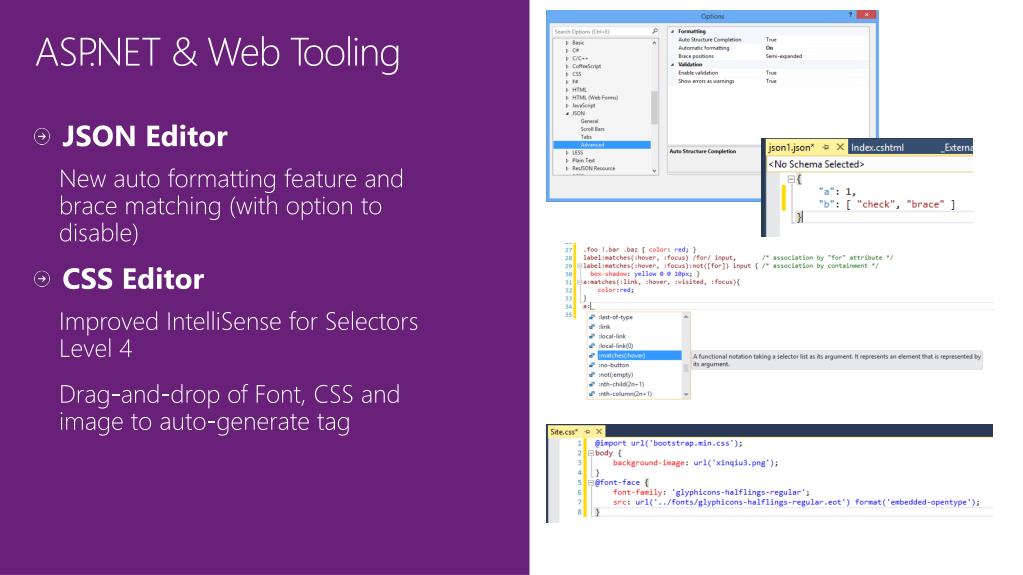Collapse the JSON options node

click(567, 114)
